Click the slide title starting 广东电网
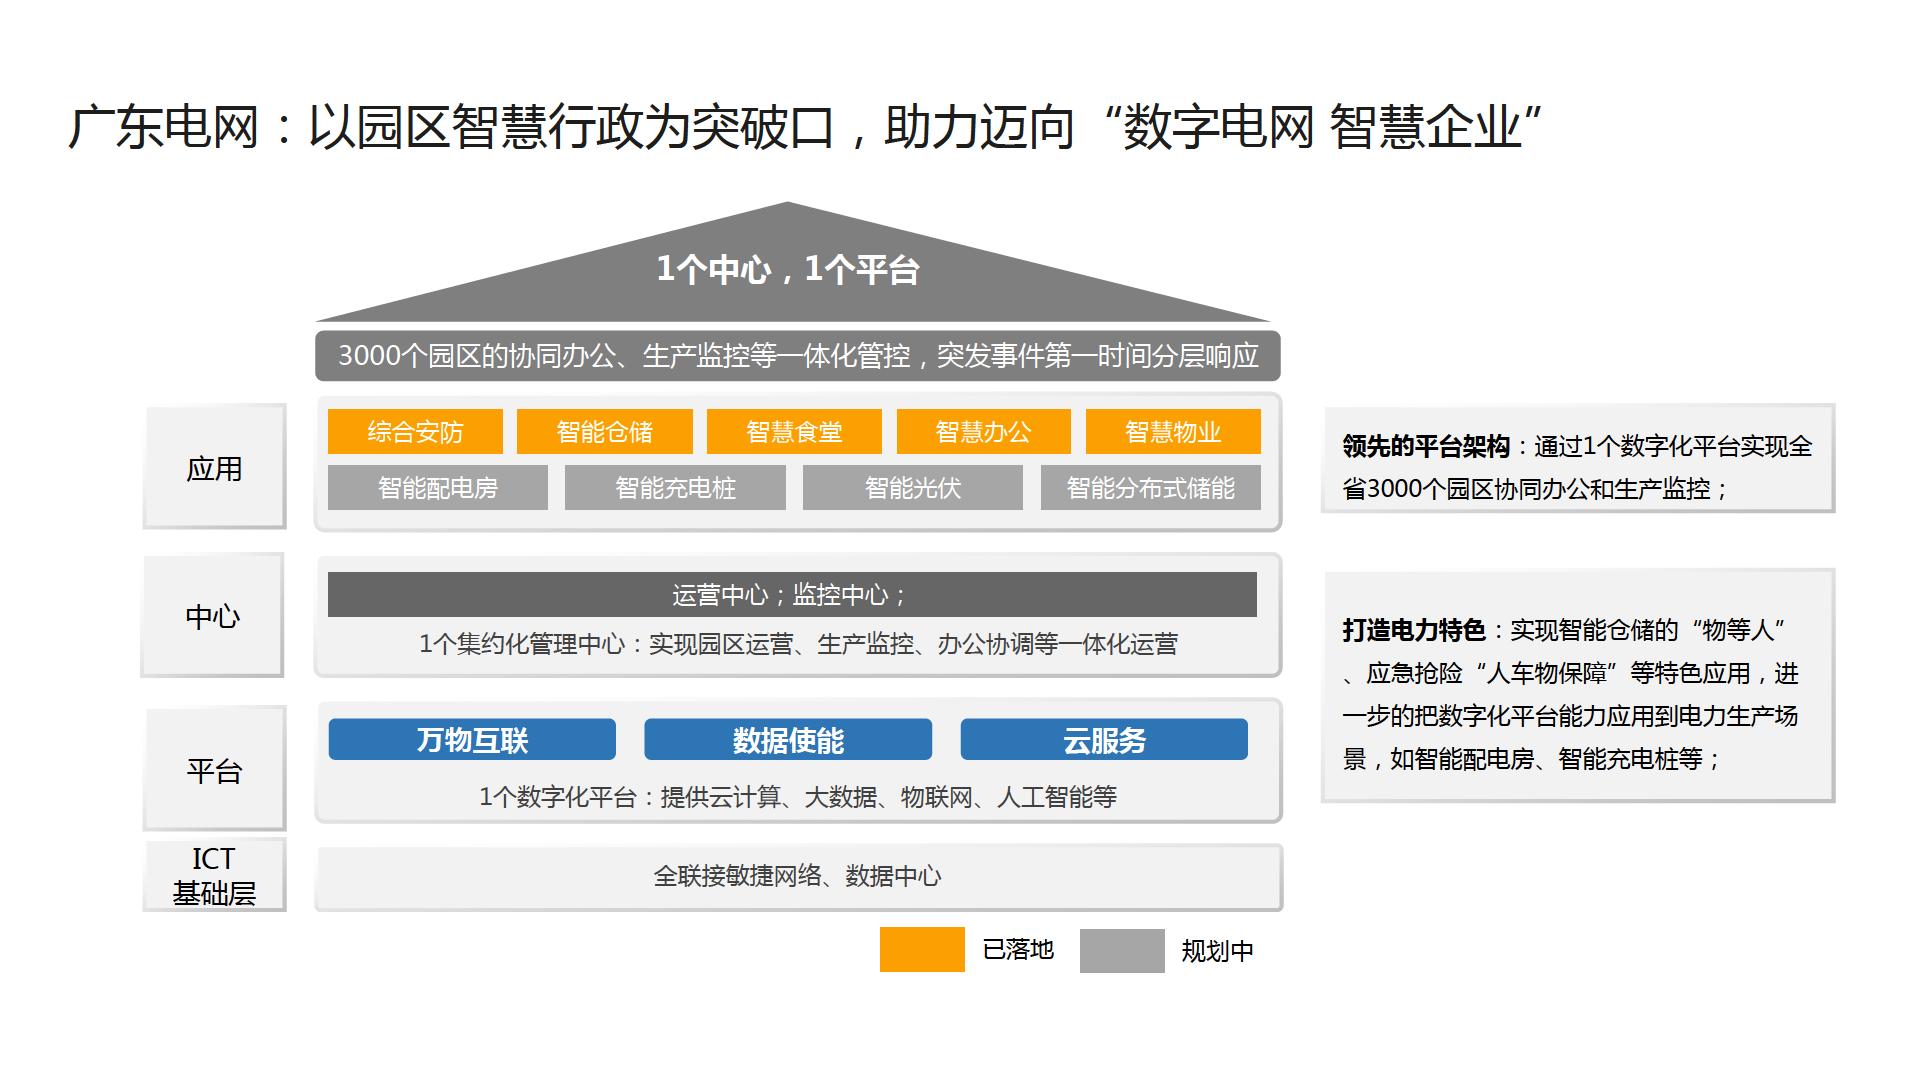Viewport: 1920px width, 1080px height. click(x=805, y=127)
